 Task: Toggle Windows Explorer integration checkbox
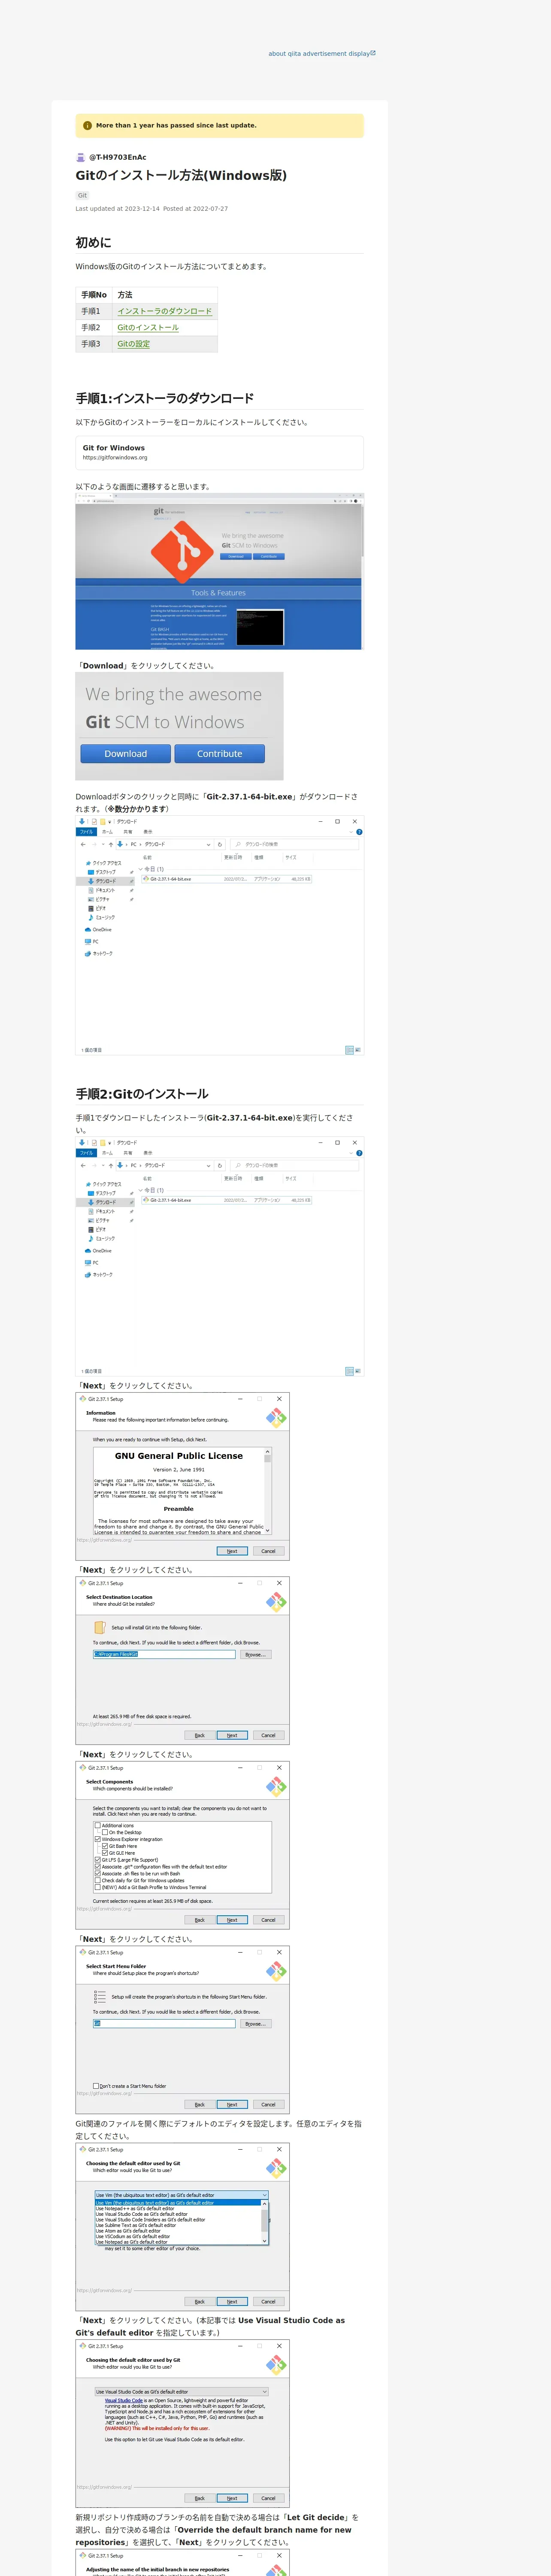(x=97, y=1839)
